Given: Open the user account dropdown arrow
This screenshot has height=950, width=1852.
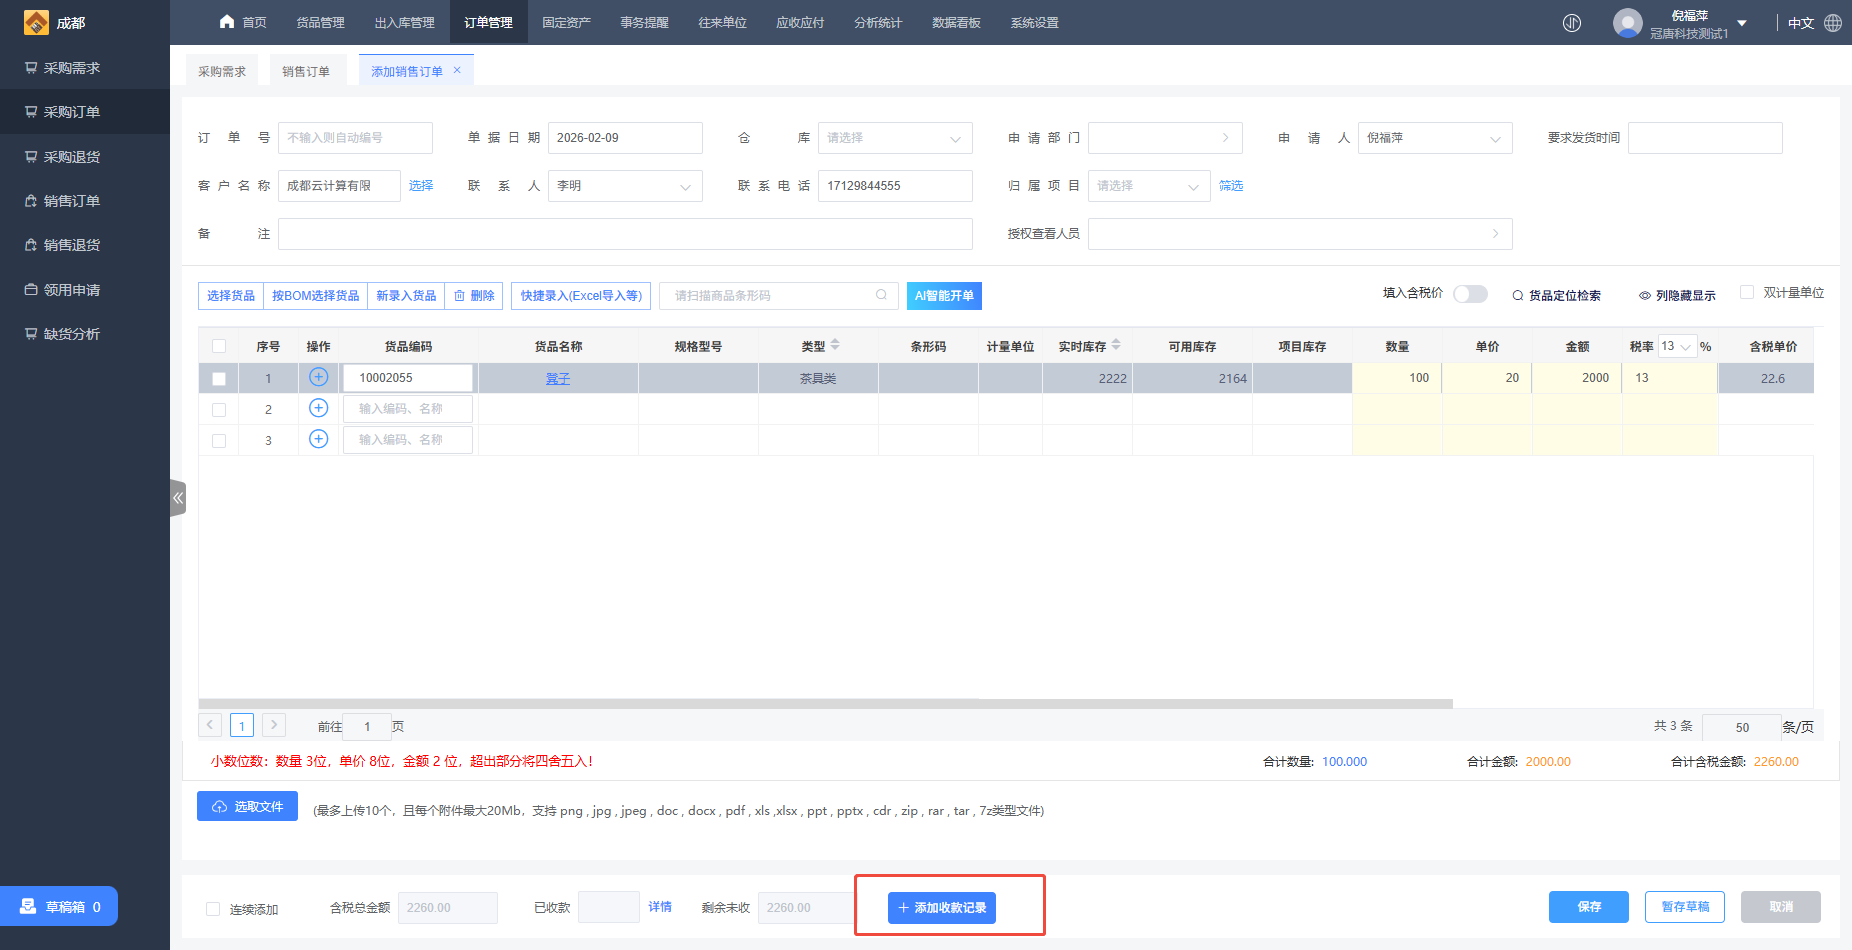Looking at the screenshot, I should point(1742,23).
